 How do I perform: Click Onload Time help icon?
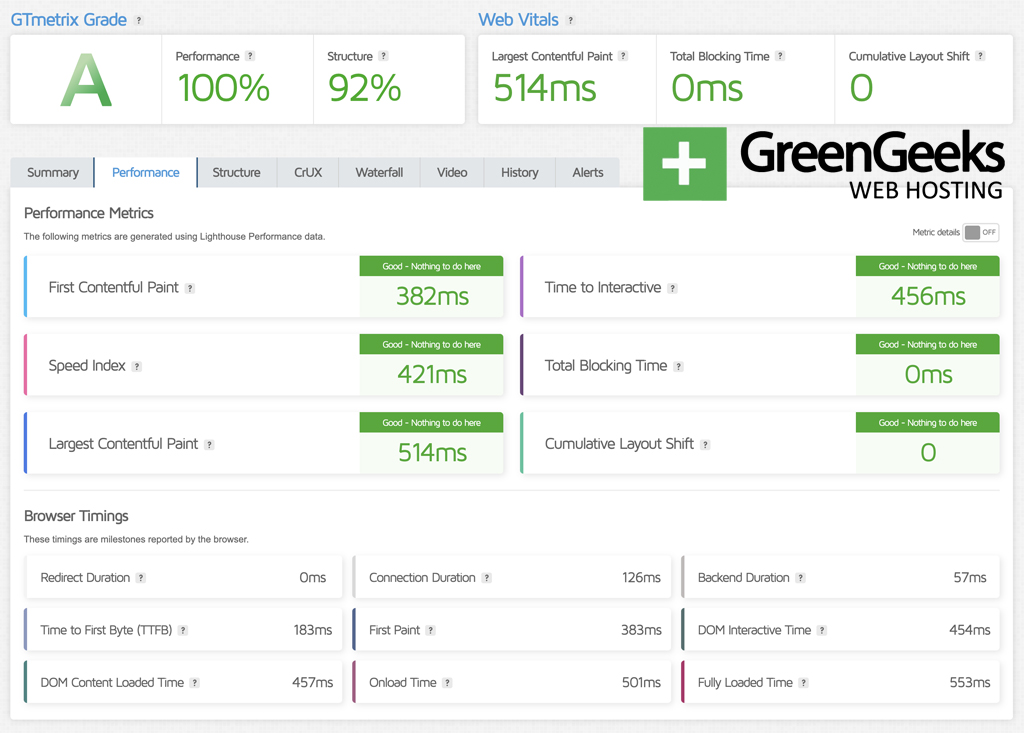pos(447,683)
